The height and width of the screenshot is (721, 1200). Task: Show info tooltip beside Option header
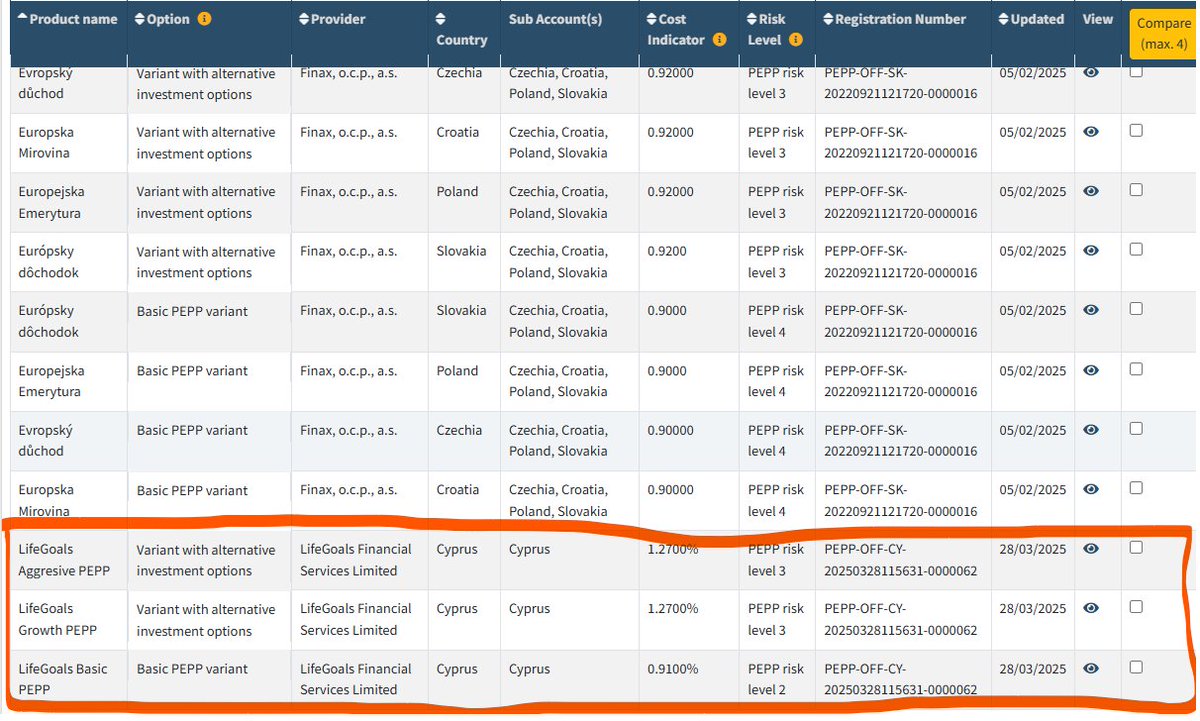tap(204, 19)
